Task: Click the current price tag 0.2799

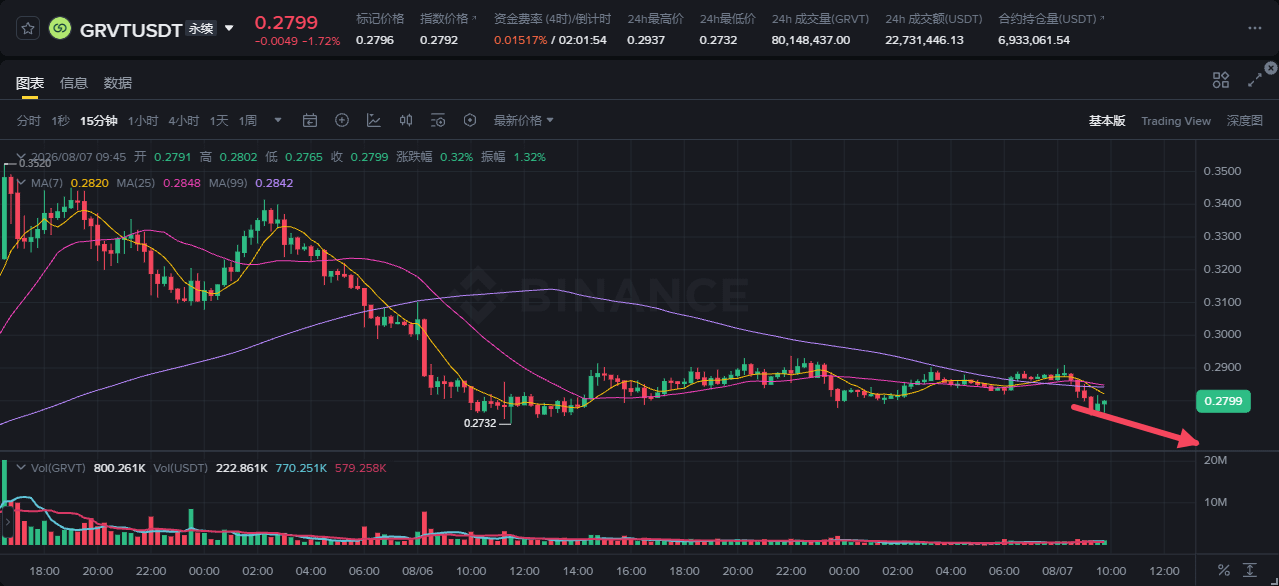Action: click(1221, 402)
